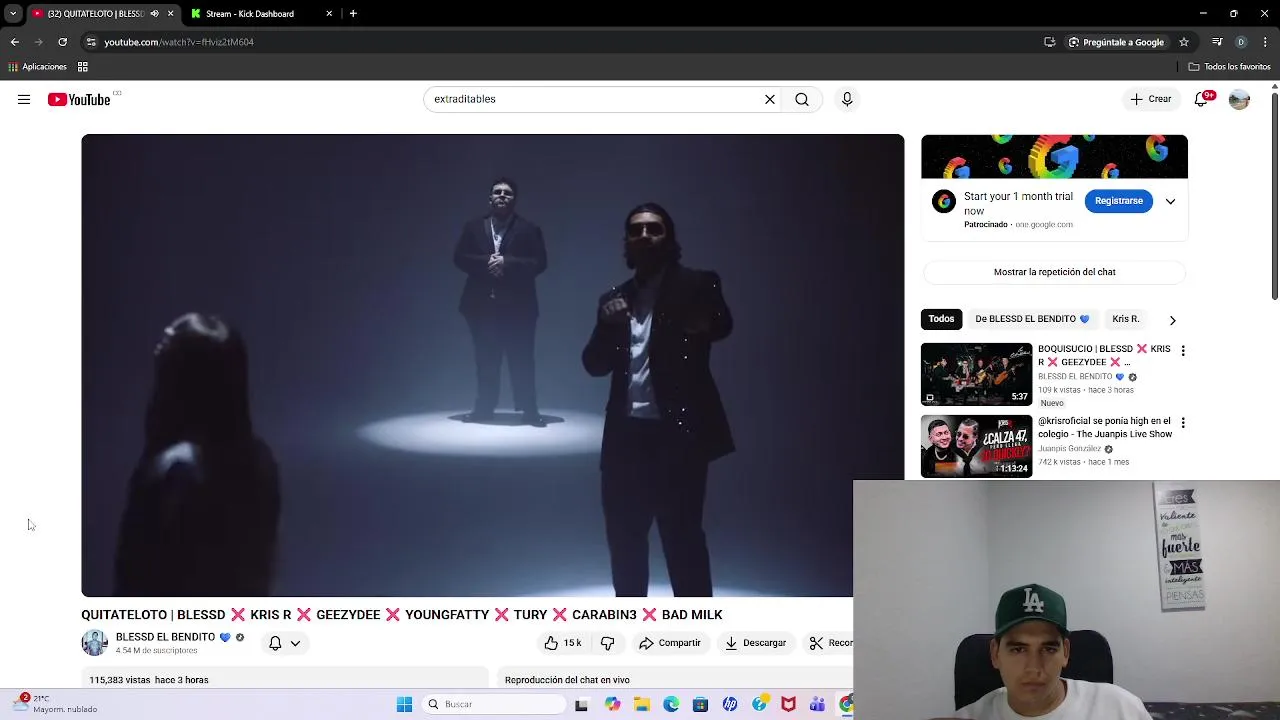Open File Explorer from the taskbar
The height and width of the screenshot is (720, 1280).
tap(641, 704)
